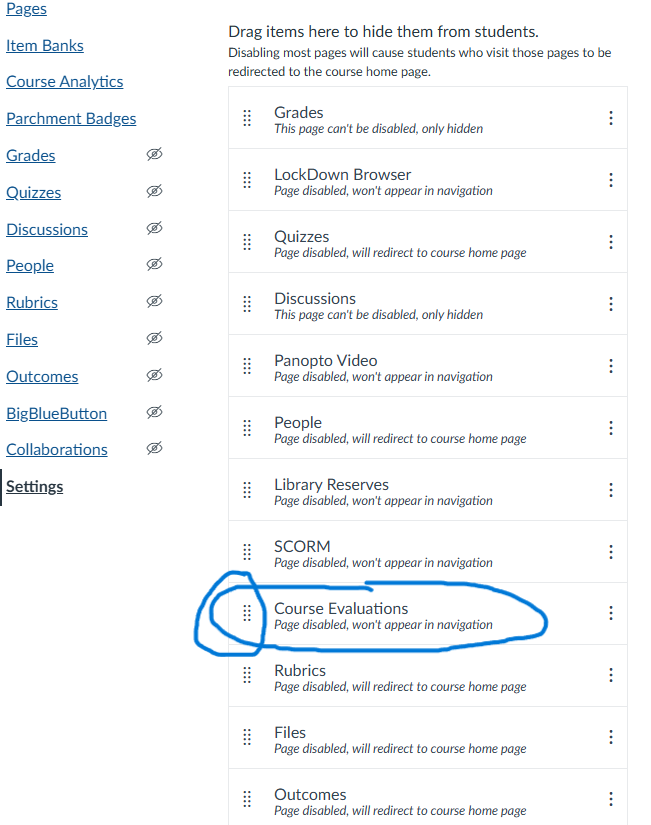Click the drag handle for LockDown Browser
Screen dimensions: 651x825
247,180
